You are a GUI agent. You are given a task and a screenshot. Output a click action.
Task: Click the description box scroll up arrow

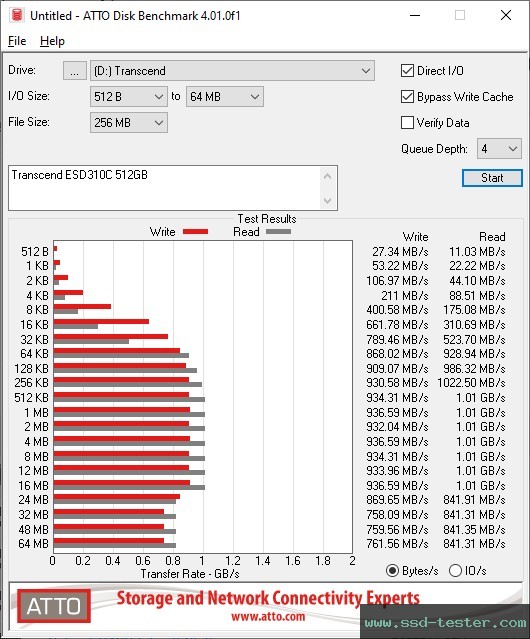point(328,176)
